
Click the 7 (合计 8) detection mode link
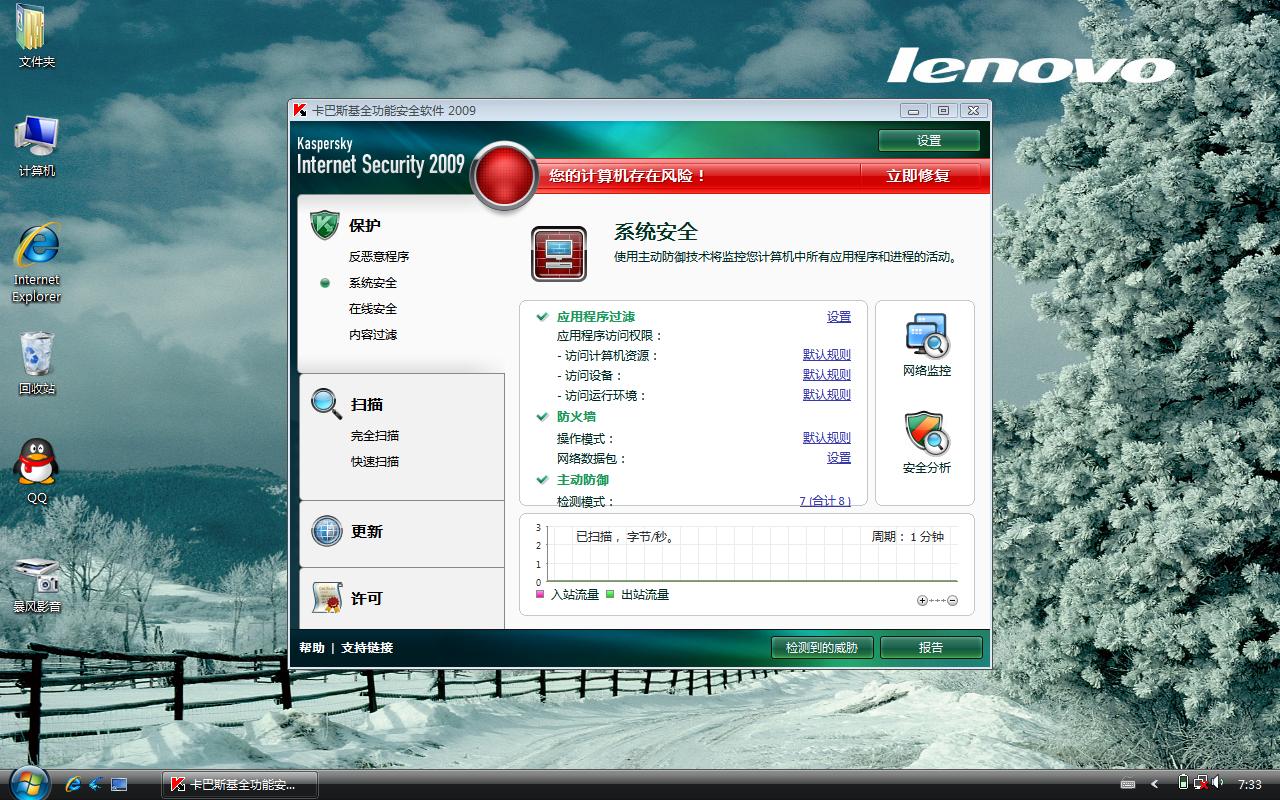[x=825, y=501]
